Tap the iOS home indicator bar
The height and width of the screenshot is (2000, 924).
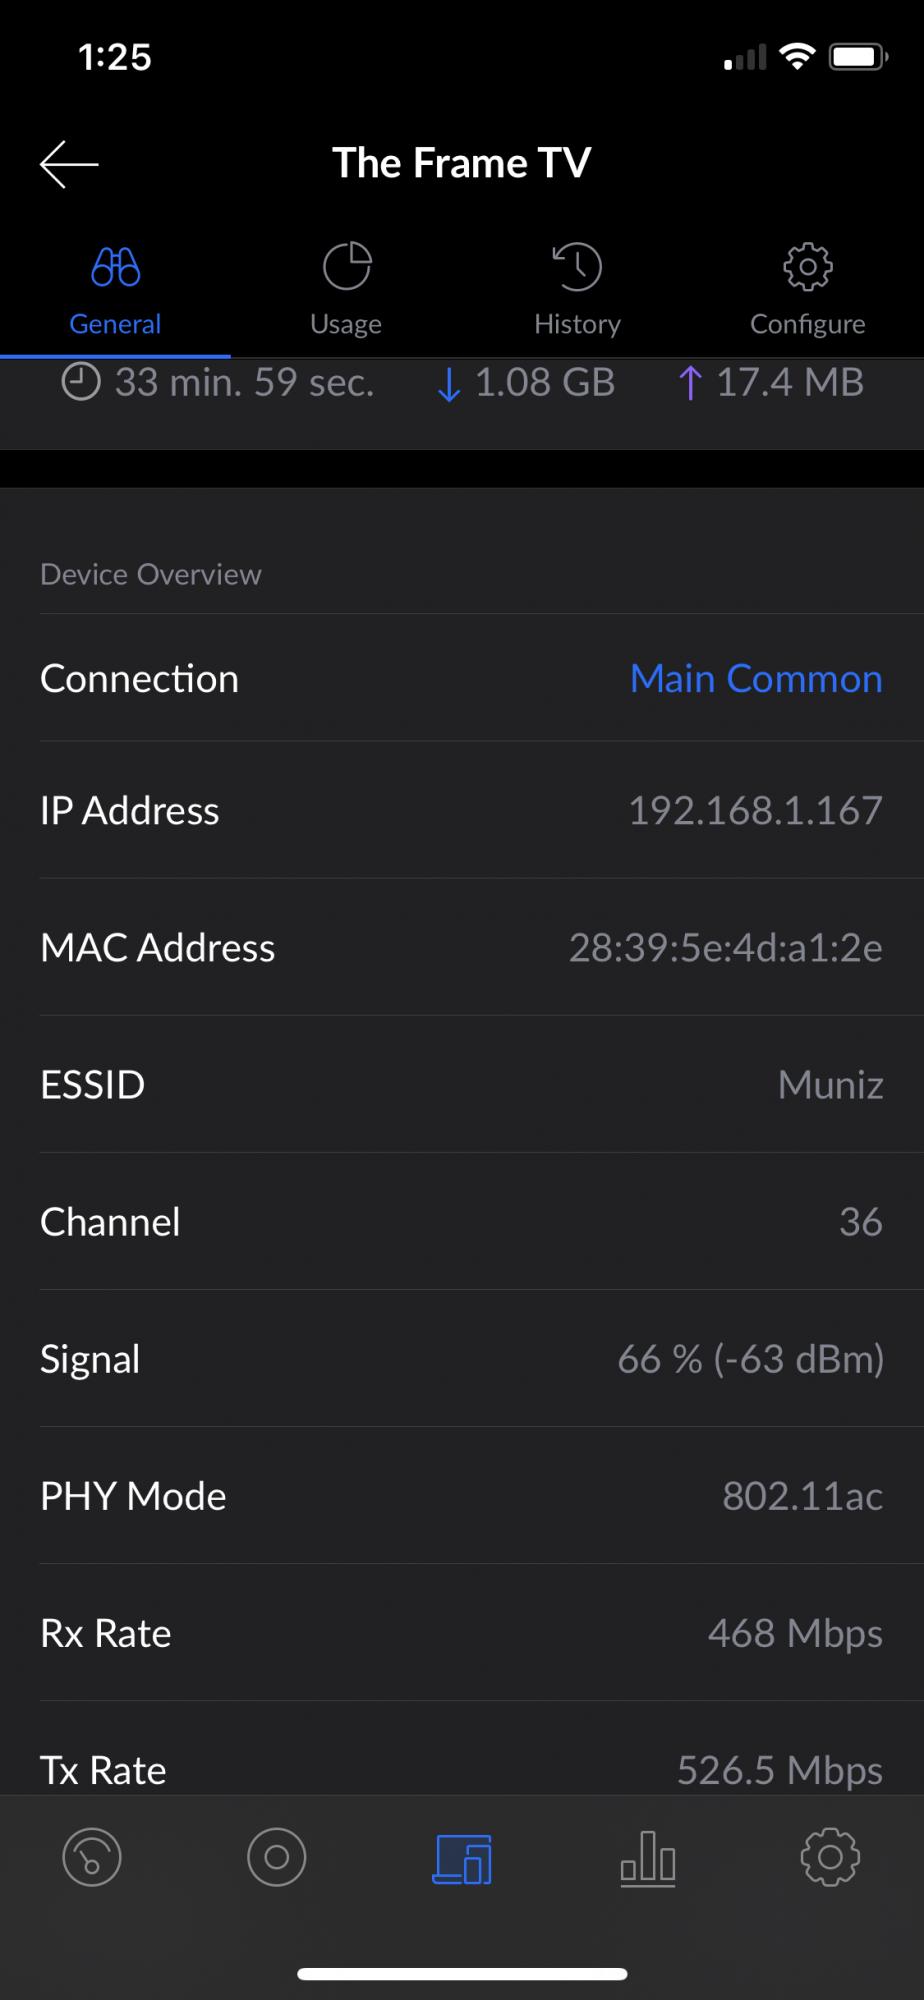tap(462, 1974)
